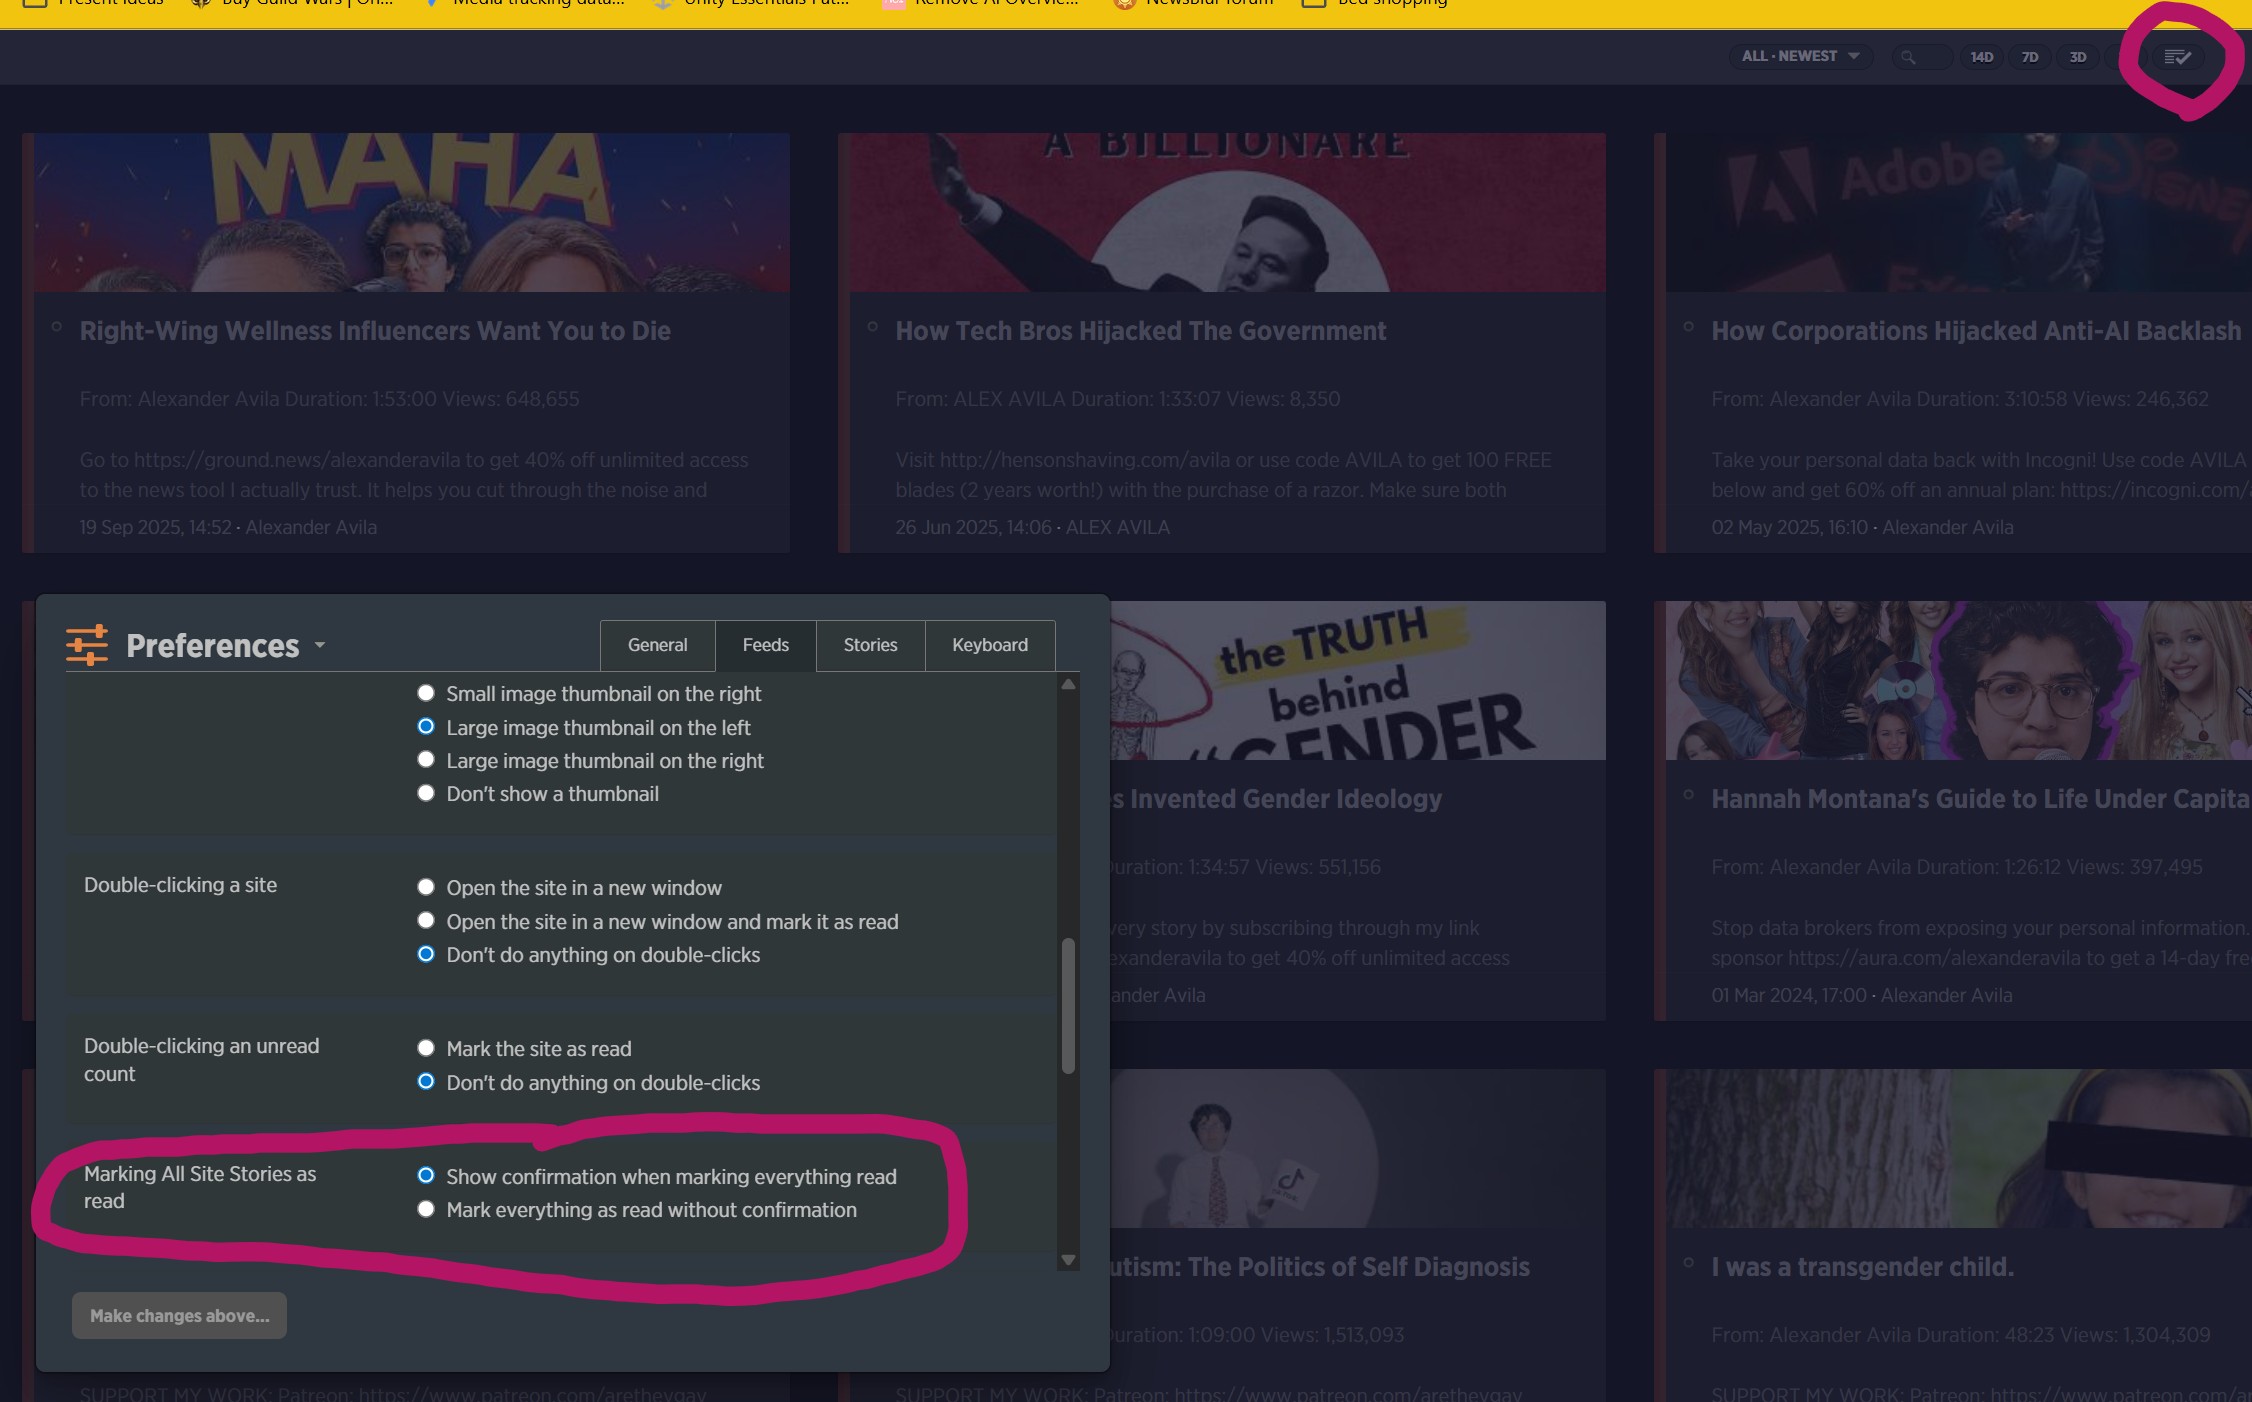Click the Make changes above button
2252x1402 pixels.
point(179,1316)
